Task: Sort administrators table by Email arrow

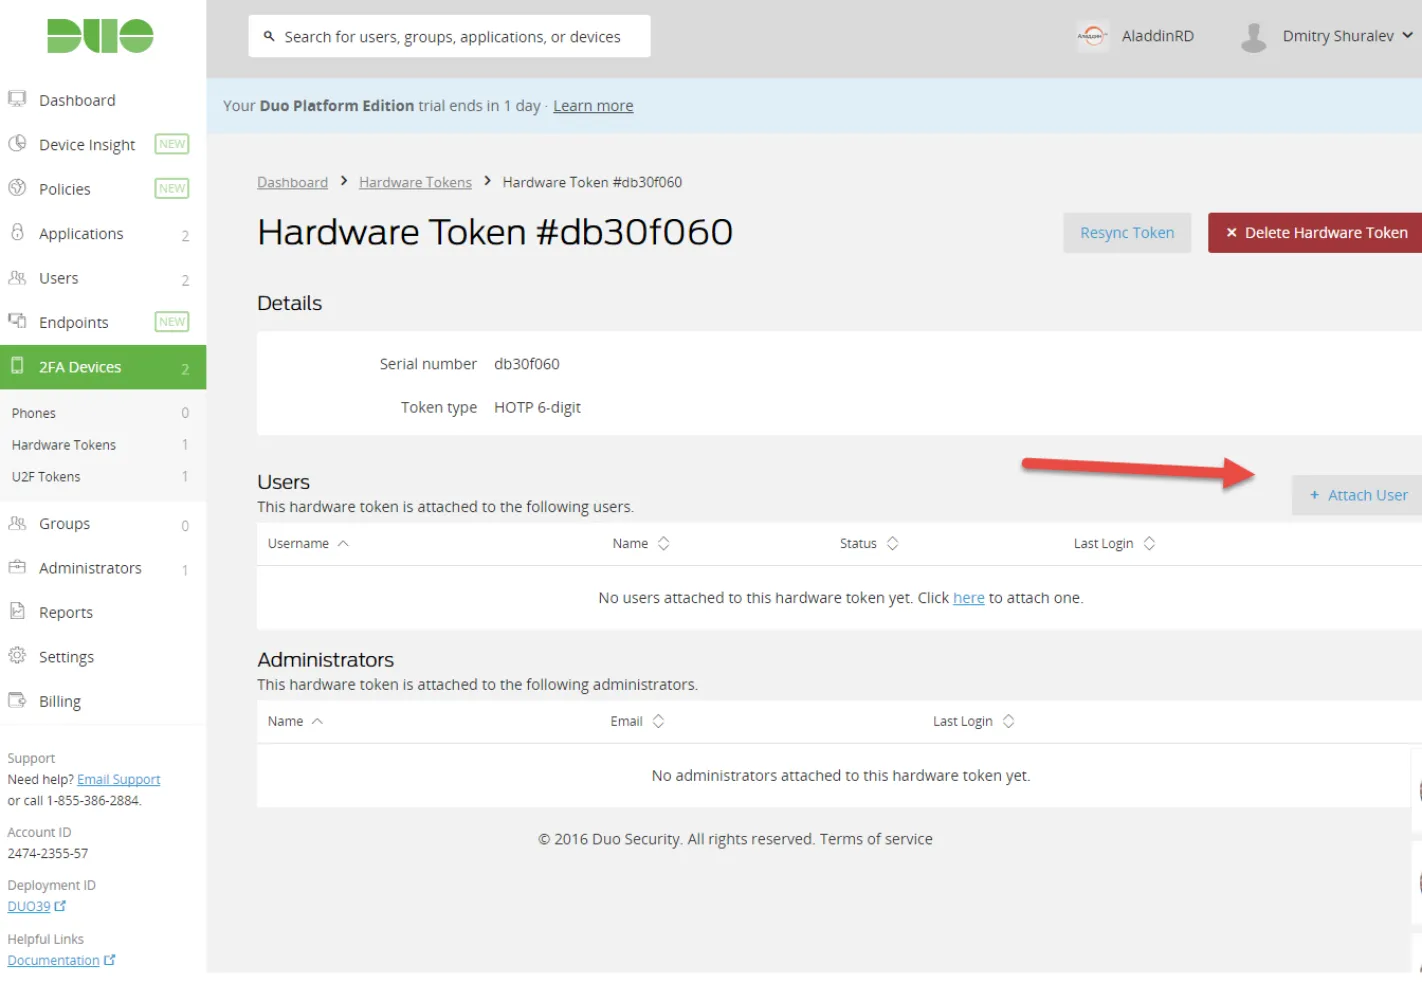Action: click(658, 721)
